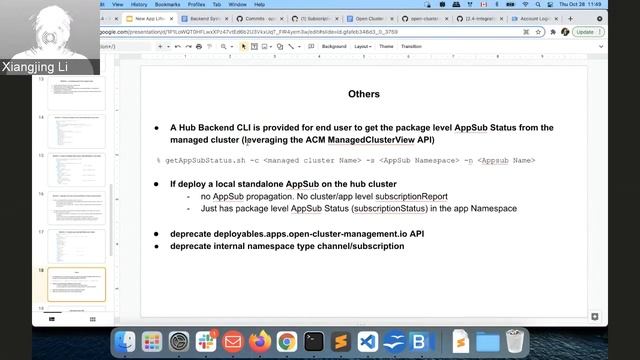Open Sublime Text from the dock
The width and height of the screenshot is (640, 360).
click(x=341, y=341)
